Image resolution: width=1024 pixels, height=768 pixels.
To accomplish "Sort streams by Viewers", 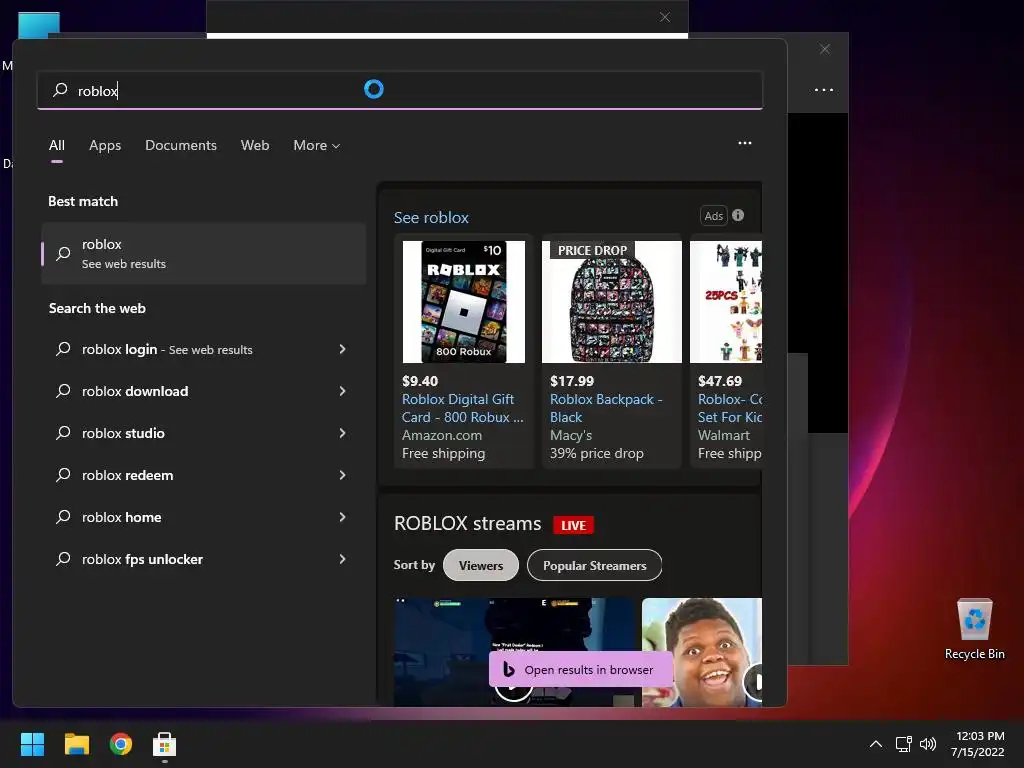I will click(x=481, y=566).
